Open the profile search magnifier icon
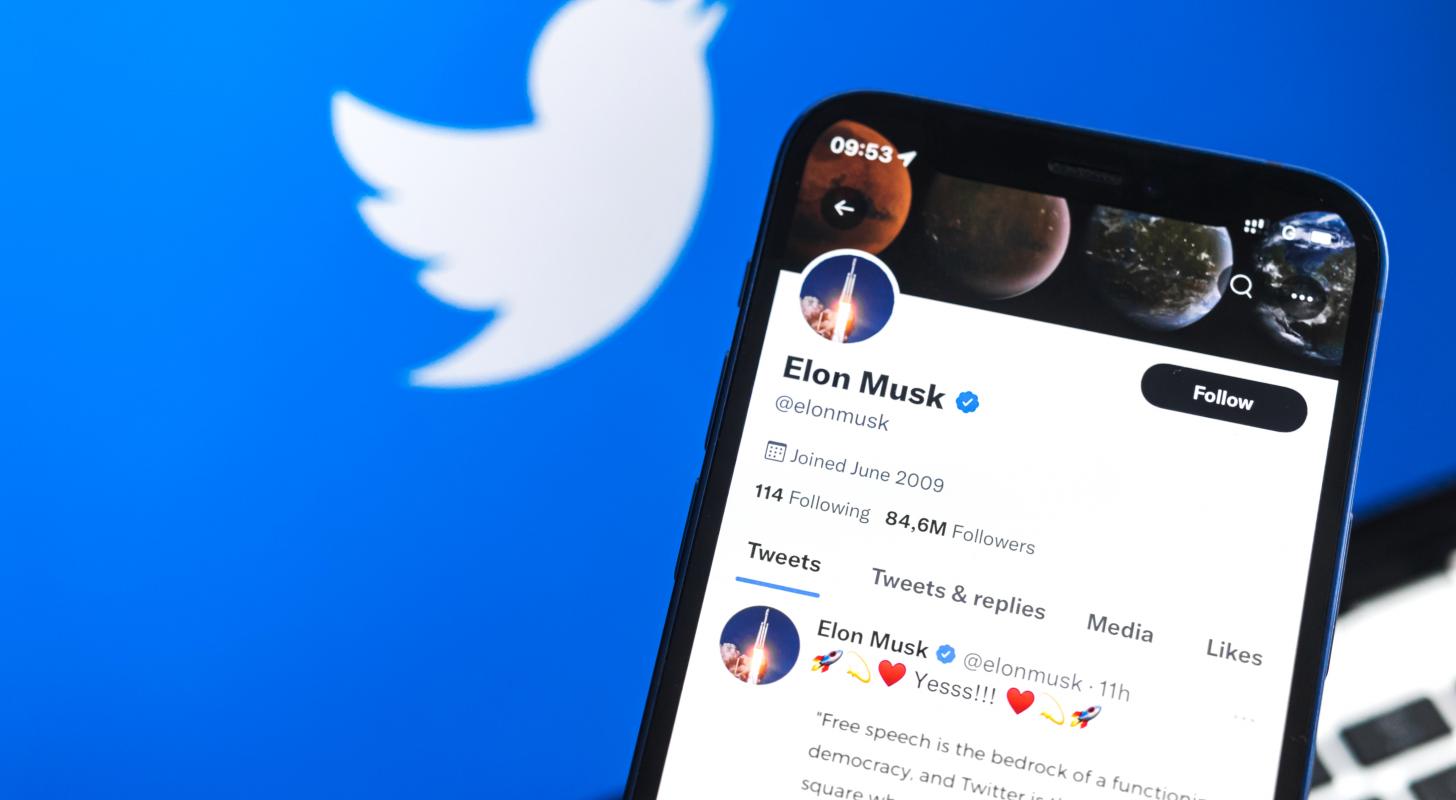This screenshot has height=800, width=1456. [1241, 287]
